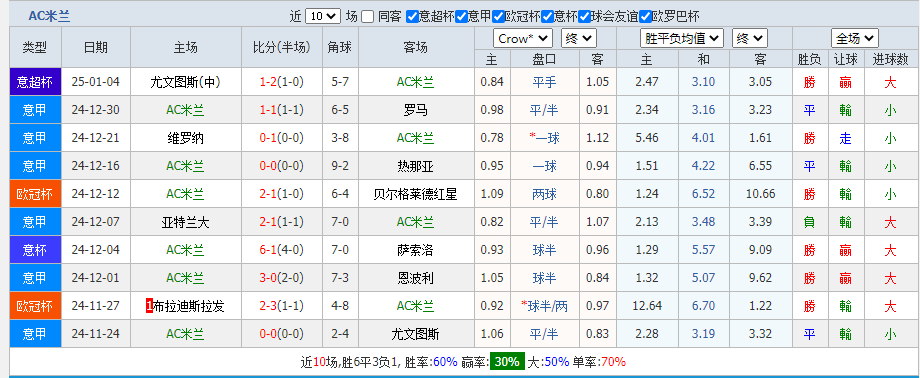Click handicap 两球 in 贝尔格莱德红星 row
The image size is (920, 378).
pyautogui.click(x=544, y=194)
